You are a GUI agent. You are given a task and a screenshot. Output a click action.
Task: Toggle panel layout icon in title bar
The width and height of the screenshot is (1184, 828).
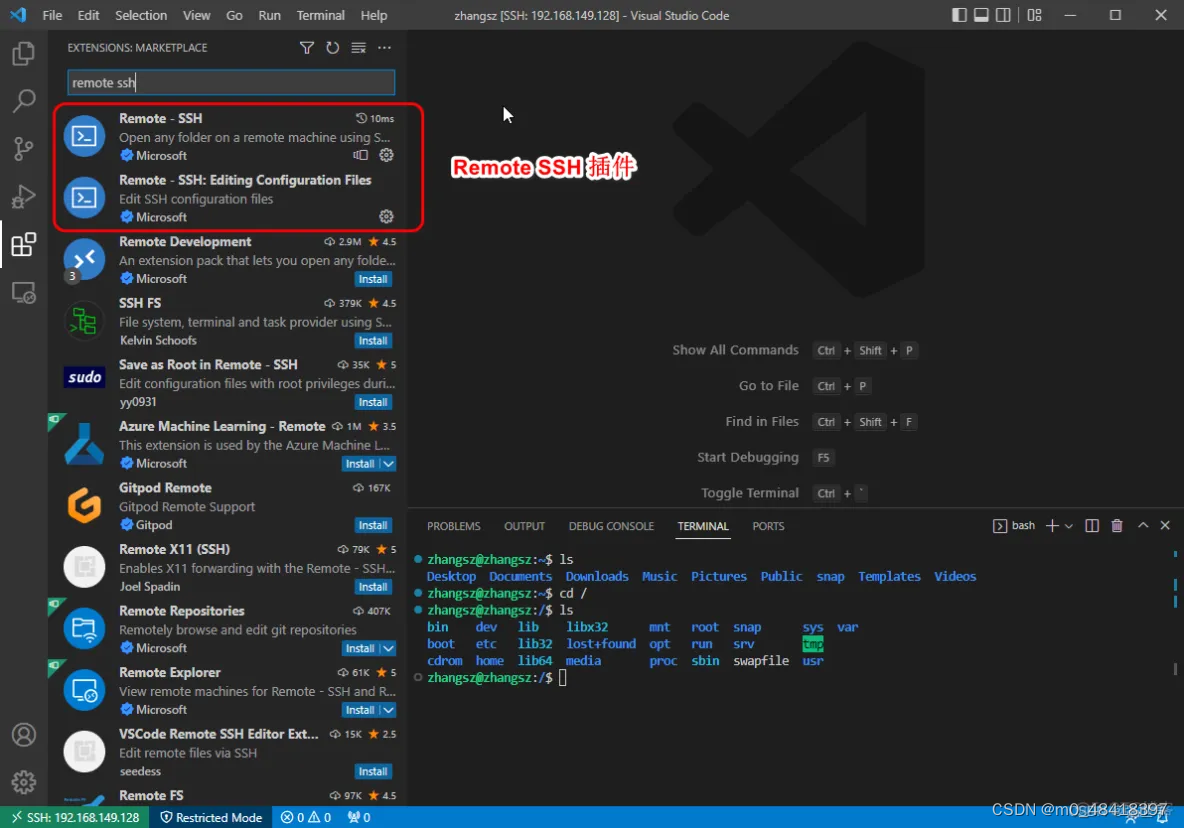tap(981, 15)
